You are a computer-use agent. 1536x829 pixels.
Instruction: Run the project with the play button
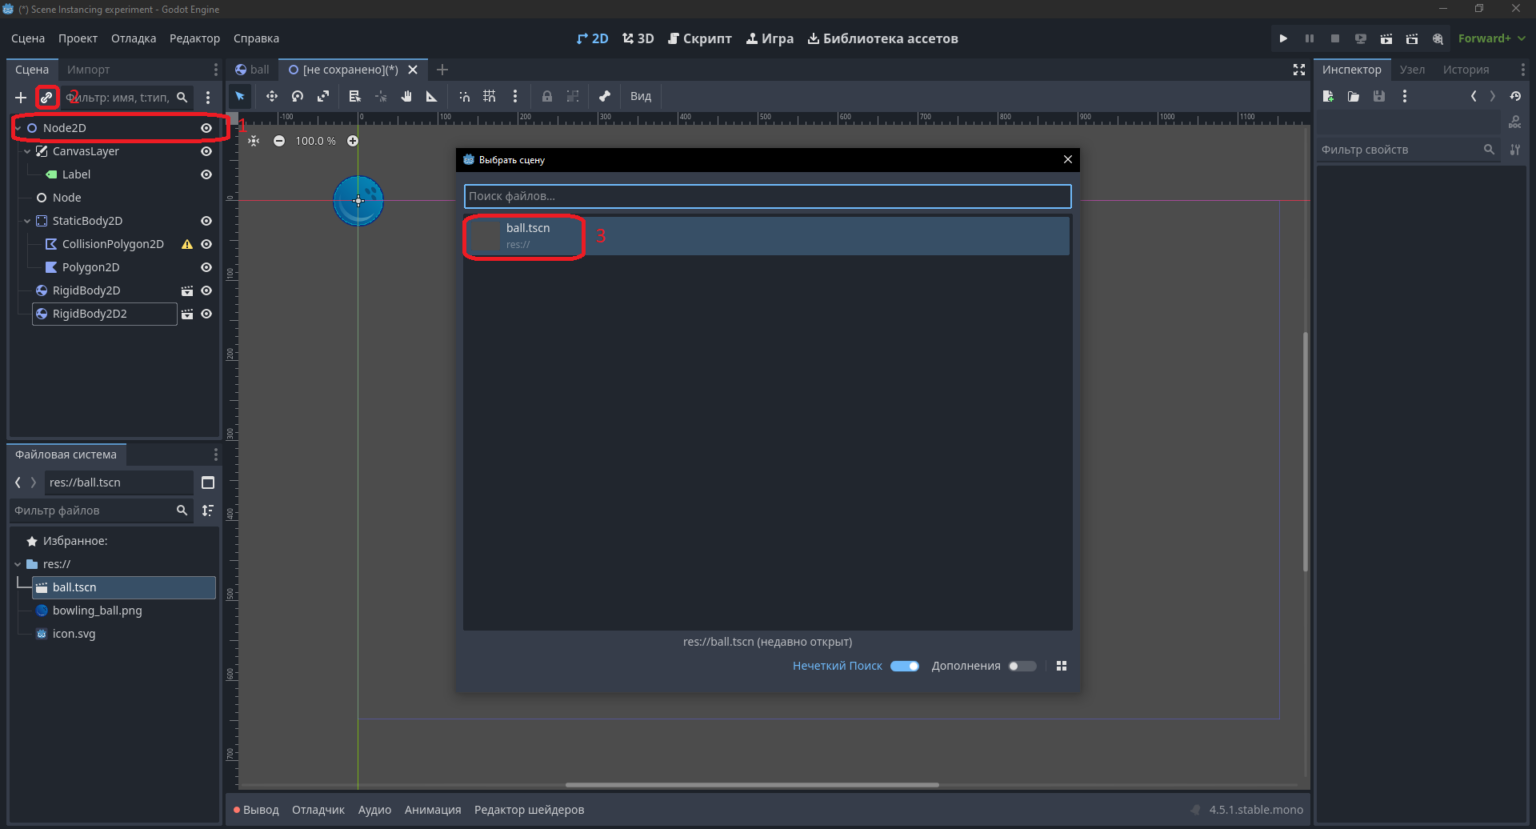coord(1283,38)
